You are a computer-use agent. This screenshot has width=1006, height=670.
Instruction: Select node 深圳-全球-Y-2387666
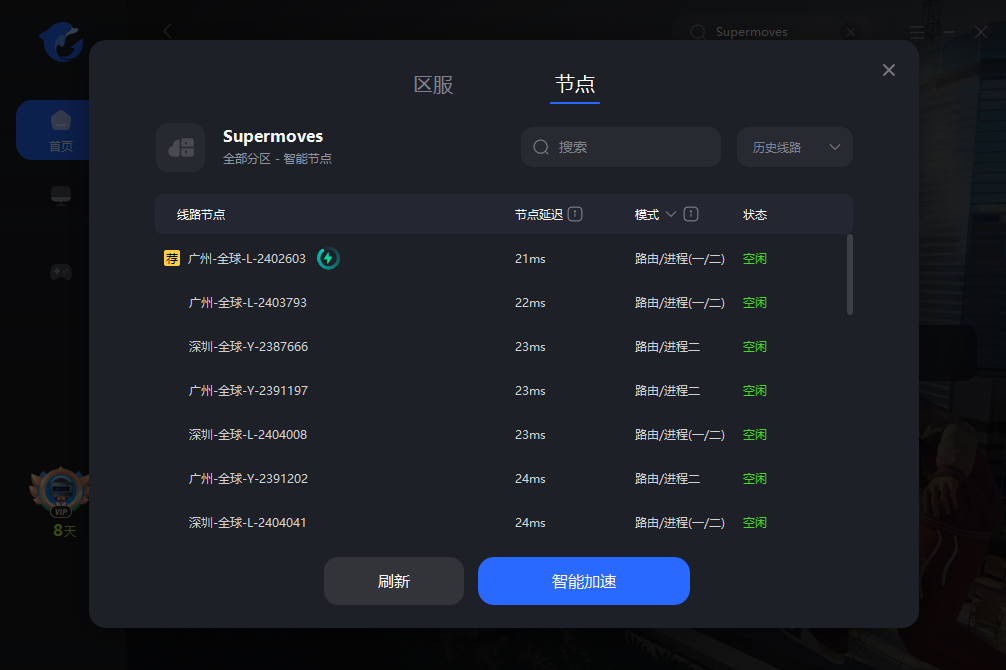[503, 347]
